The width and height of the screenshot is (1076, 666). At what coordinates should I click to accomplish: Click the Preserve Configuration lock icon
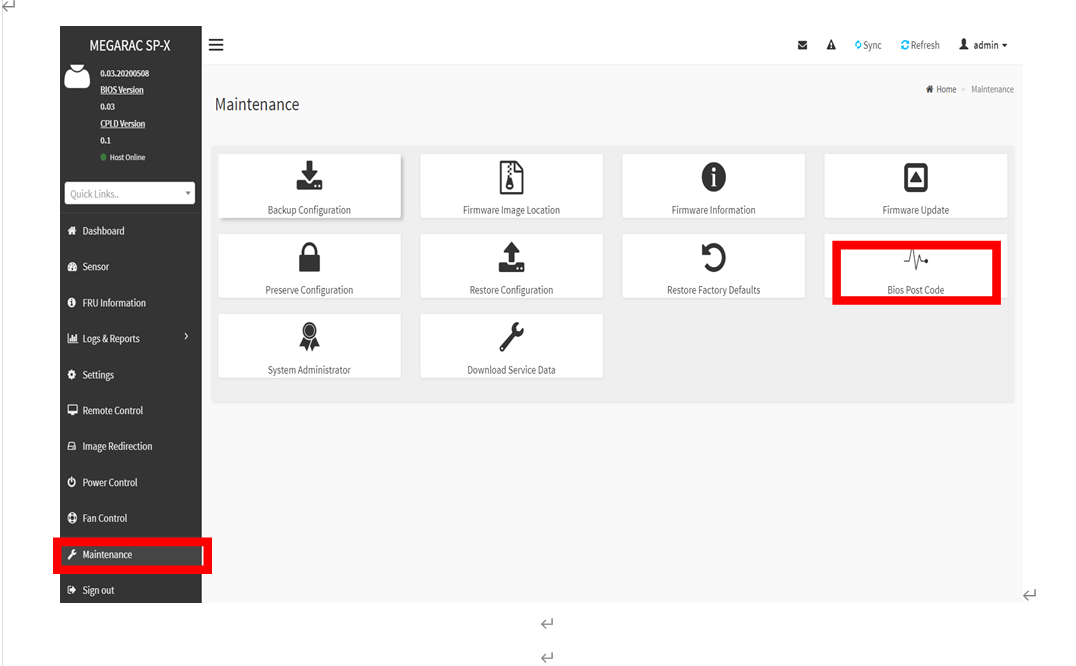[x=309, y=258]
